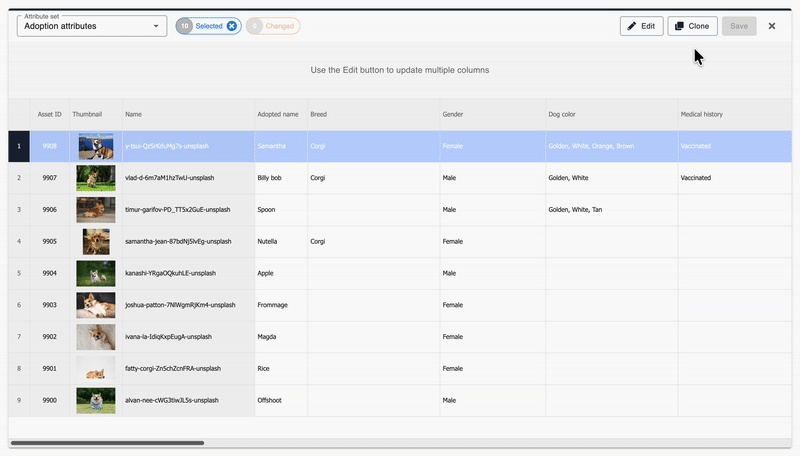800x456 pixels.
Task: Close the attribute editor with the X icon
Action: tap(772, 26)
